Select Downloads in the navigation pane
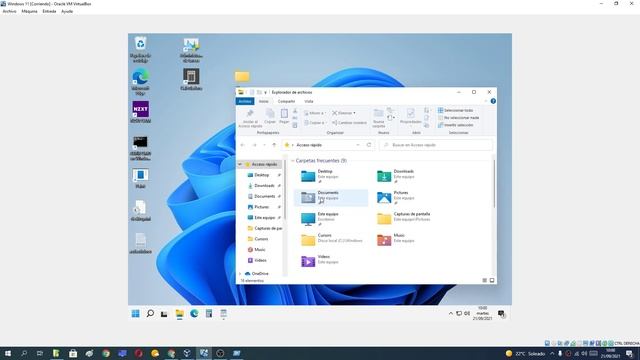This screenshot has width=640, height=360. tap(264, 185)
